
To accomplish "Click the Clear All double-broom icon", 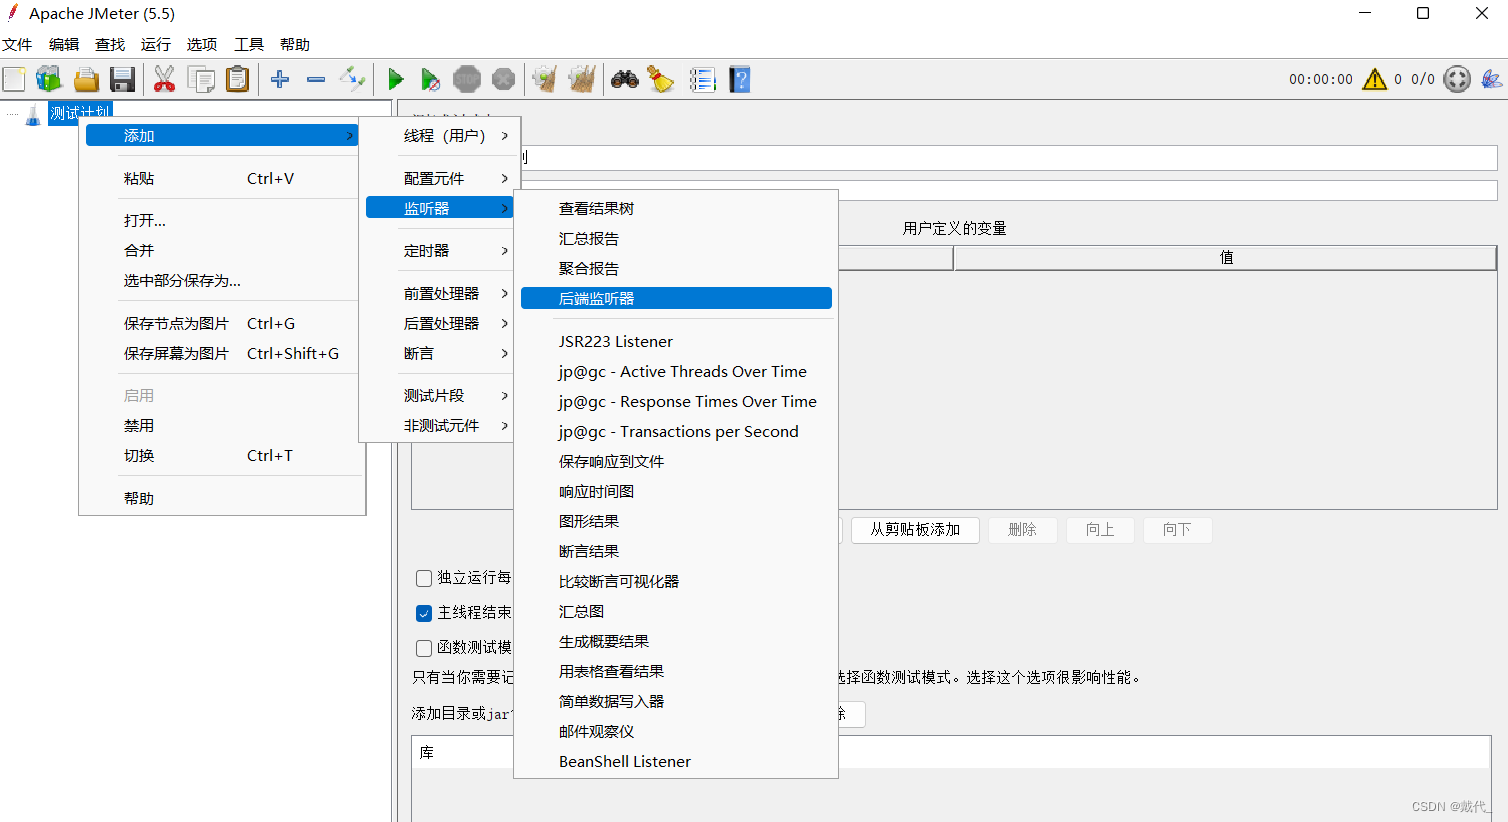I will (582, 79).
